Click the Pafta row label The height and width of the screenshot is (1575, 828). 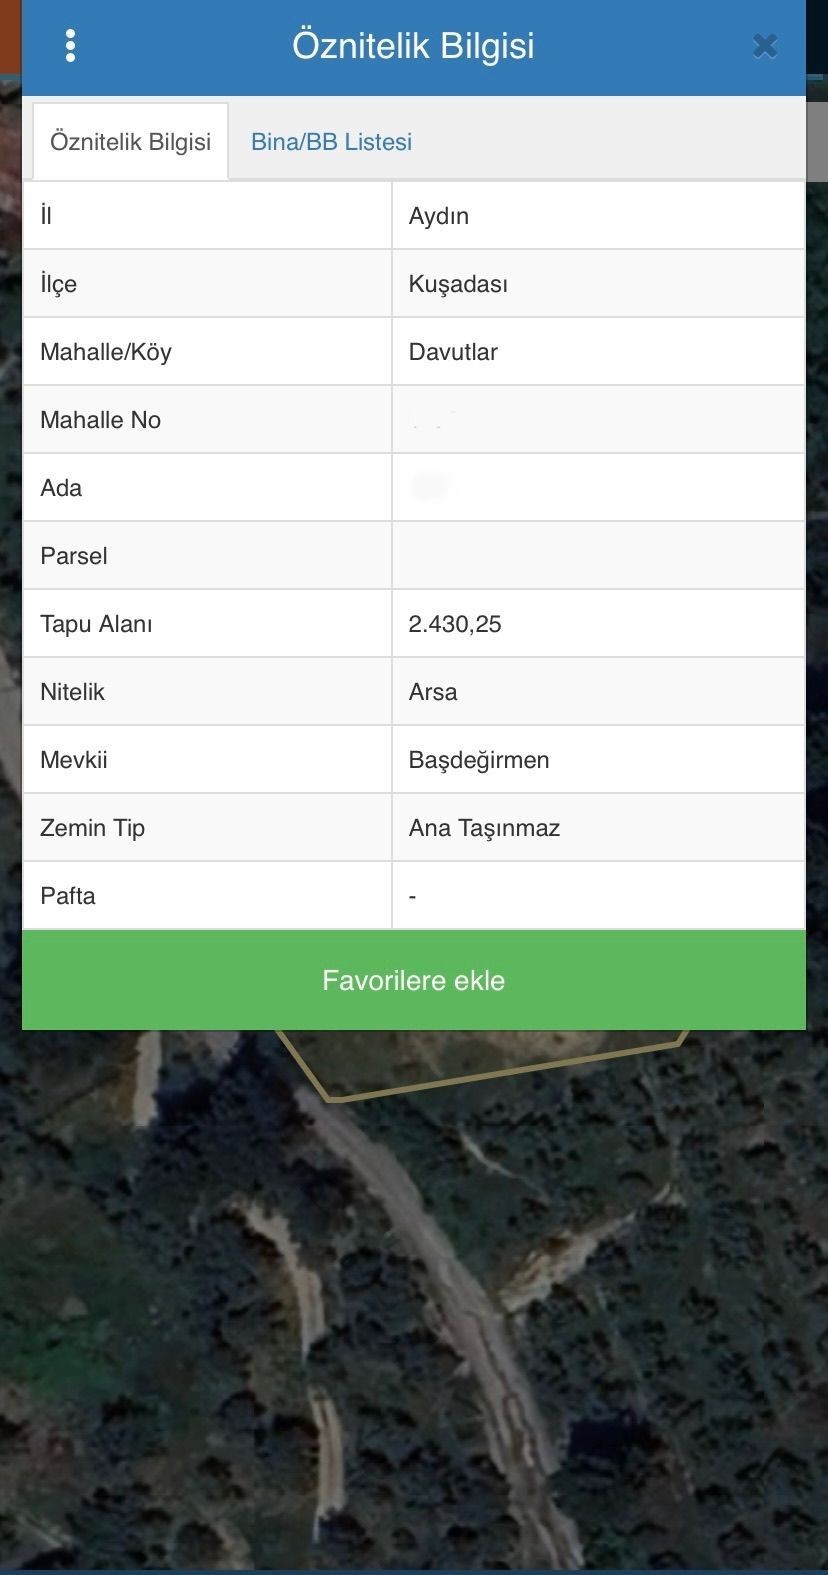pos(68,896)
